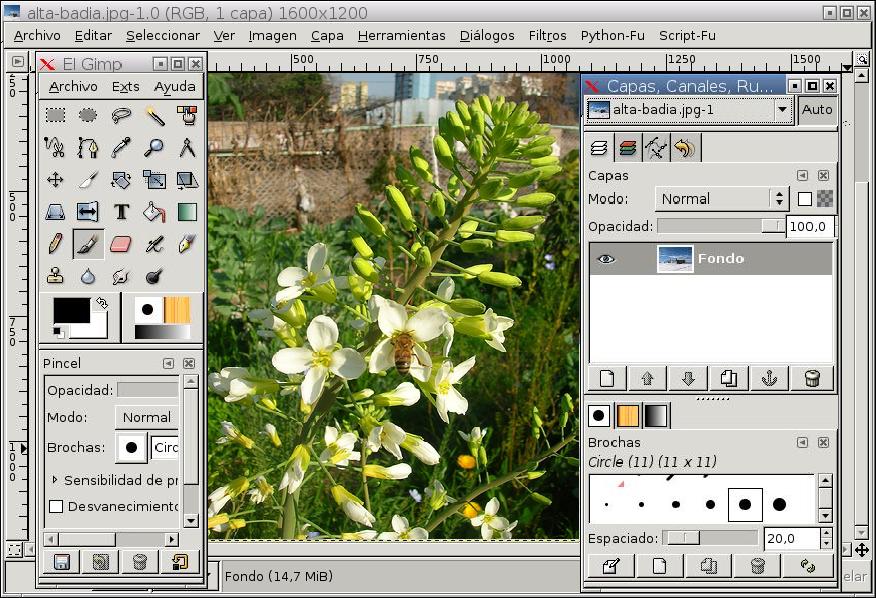Select the Dodge/Burn tool

coord(154,276)
